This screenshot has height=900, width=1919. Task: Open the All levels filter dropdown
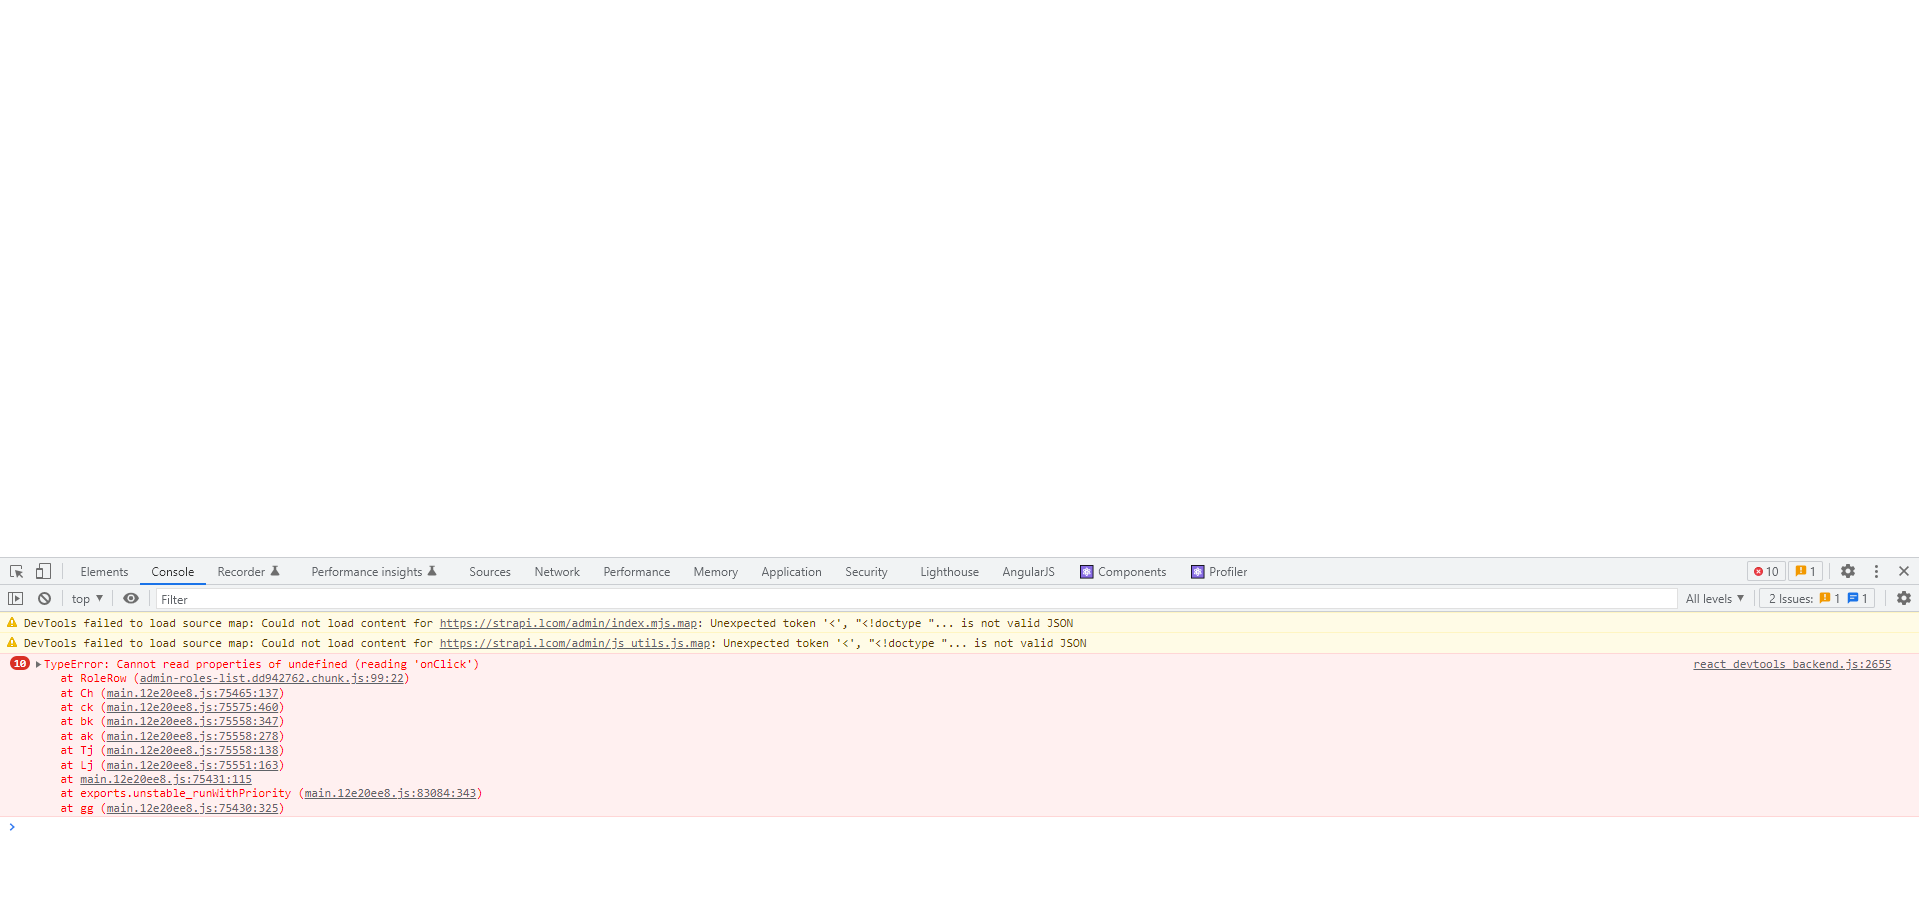pos(1714,598)
